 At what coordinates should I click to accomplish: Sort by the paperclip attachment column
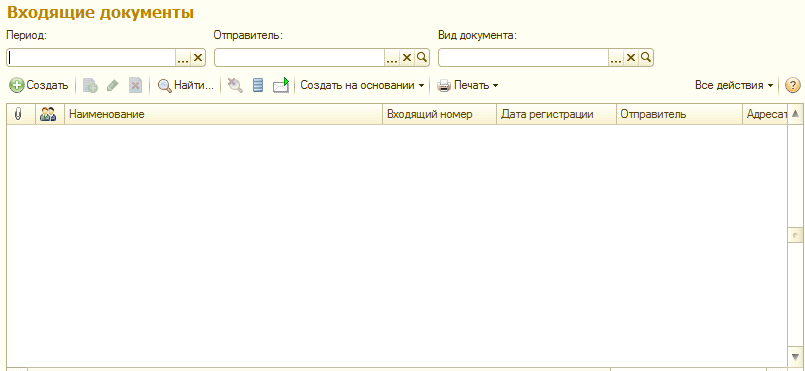tap(21, 114)
